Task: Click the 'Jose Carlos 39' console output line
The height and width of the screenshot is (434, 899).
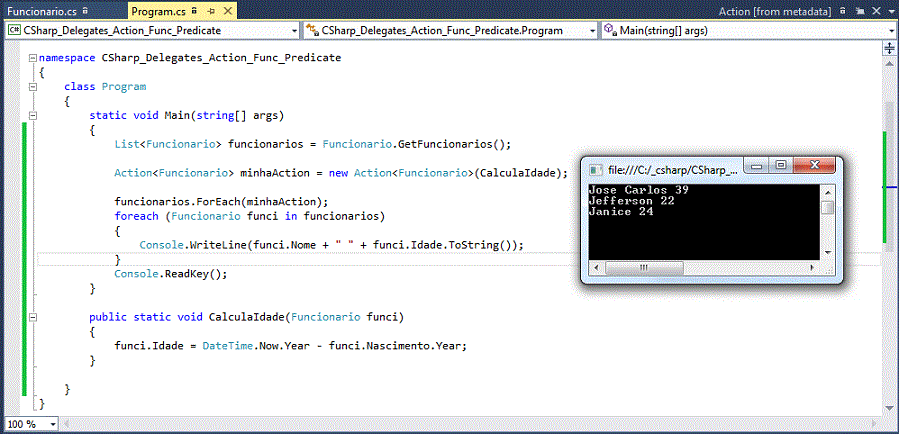Action: point(639,190)
